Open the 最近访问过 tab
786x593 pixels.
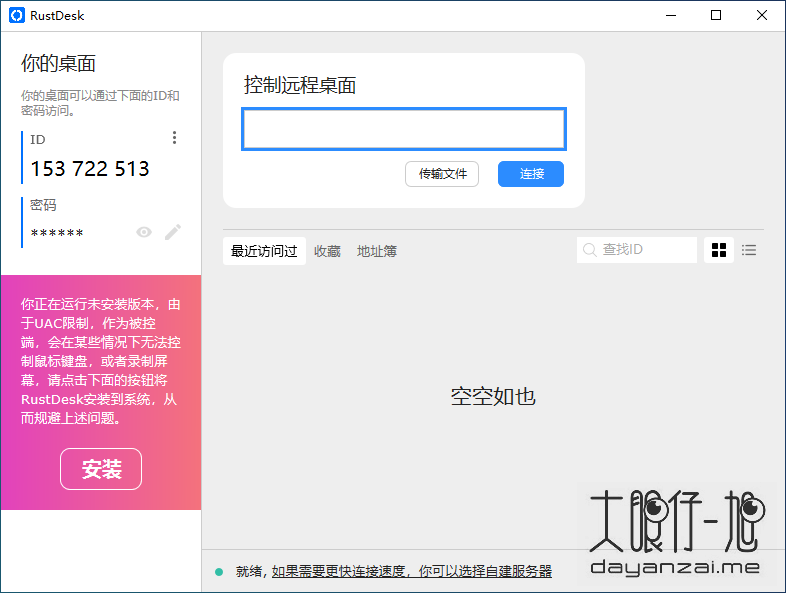264,251
